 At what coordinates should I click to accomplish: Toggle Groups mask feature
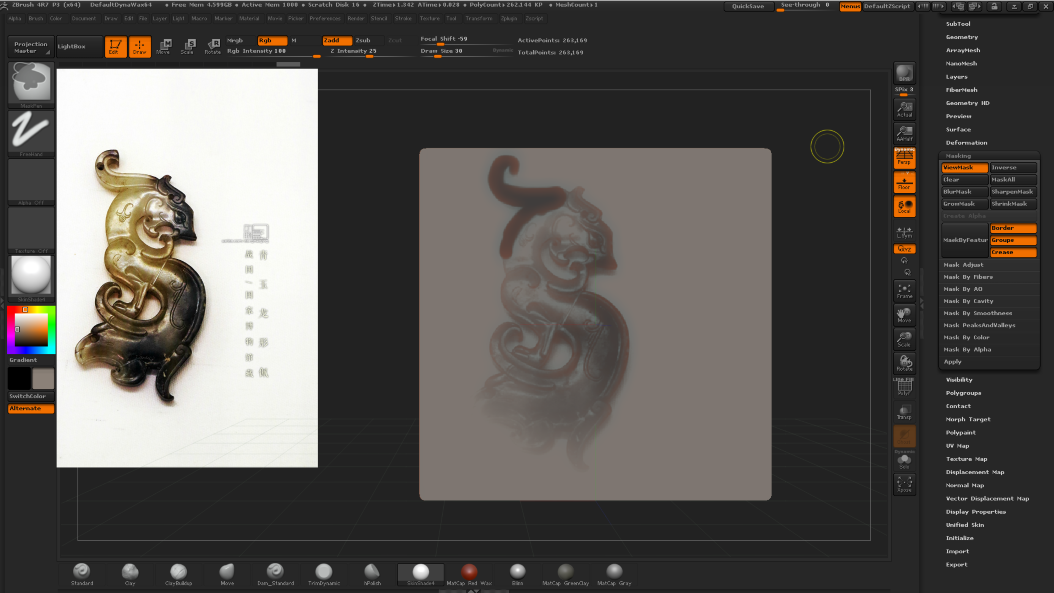click(1013, 240)
